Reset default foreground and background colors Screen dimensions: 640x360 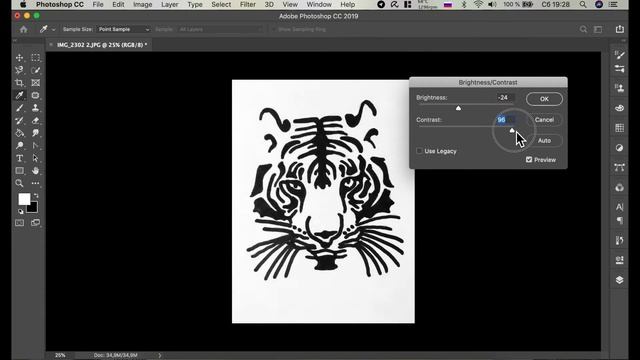click(20, 211)
